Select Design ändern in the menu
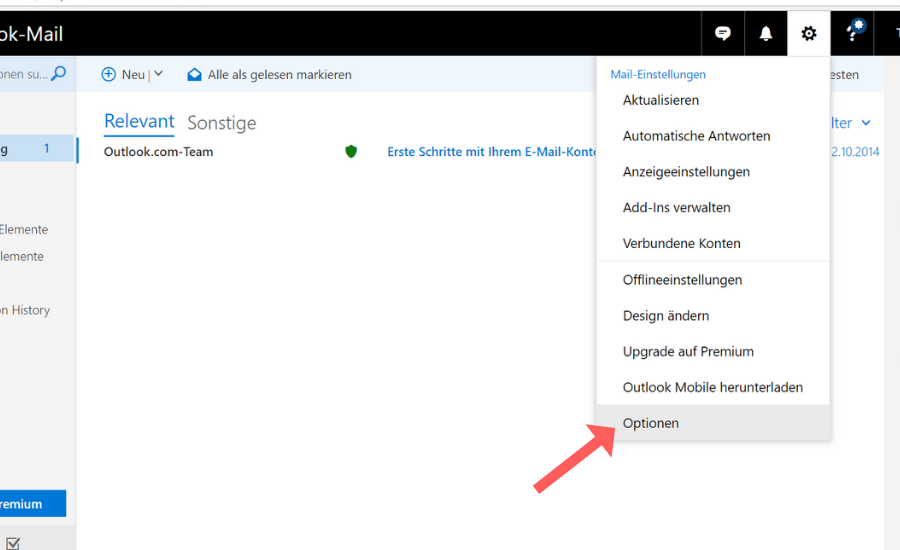The width and height of the screenshot is (900, 550). (x=666, y=316)
